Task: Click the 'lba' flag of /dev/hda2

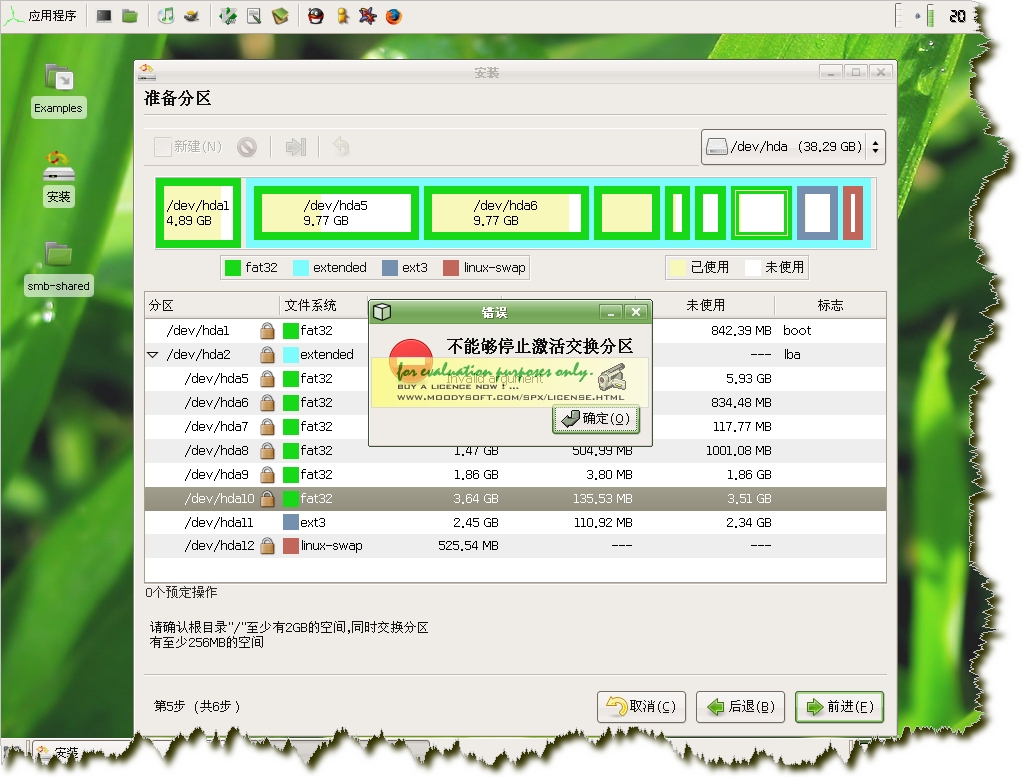Action: click(x=792, y=355)
